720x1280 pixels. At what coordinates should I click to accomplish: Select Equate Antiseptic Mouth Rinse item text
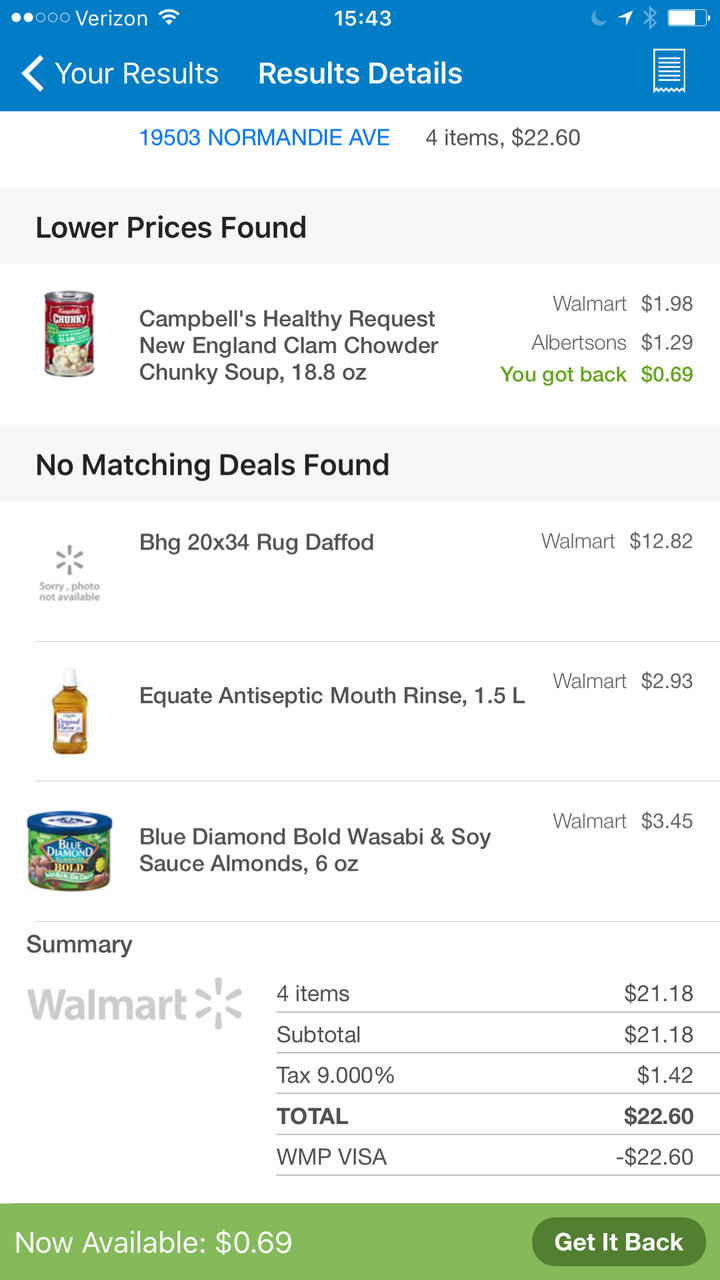(x=332, y=696)
